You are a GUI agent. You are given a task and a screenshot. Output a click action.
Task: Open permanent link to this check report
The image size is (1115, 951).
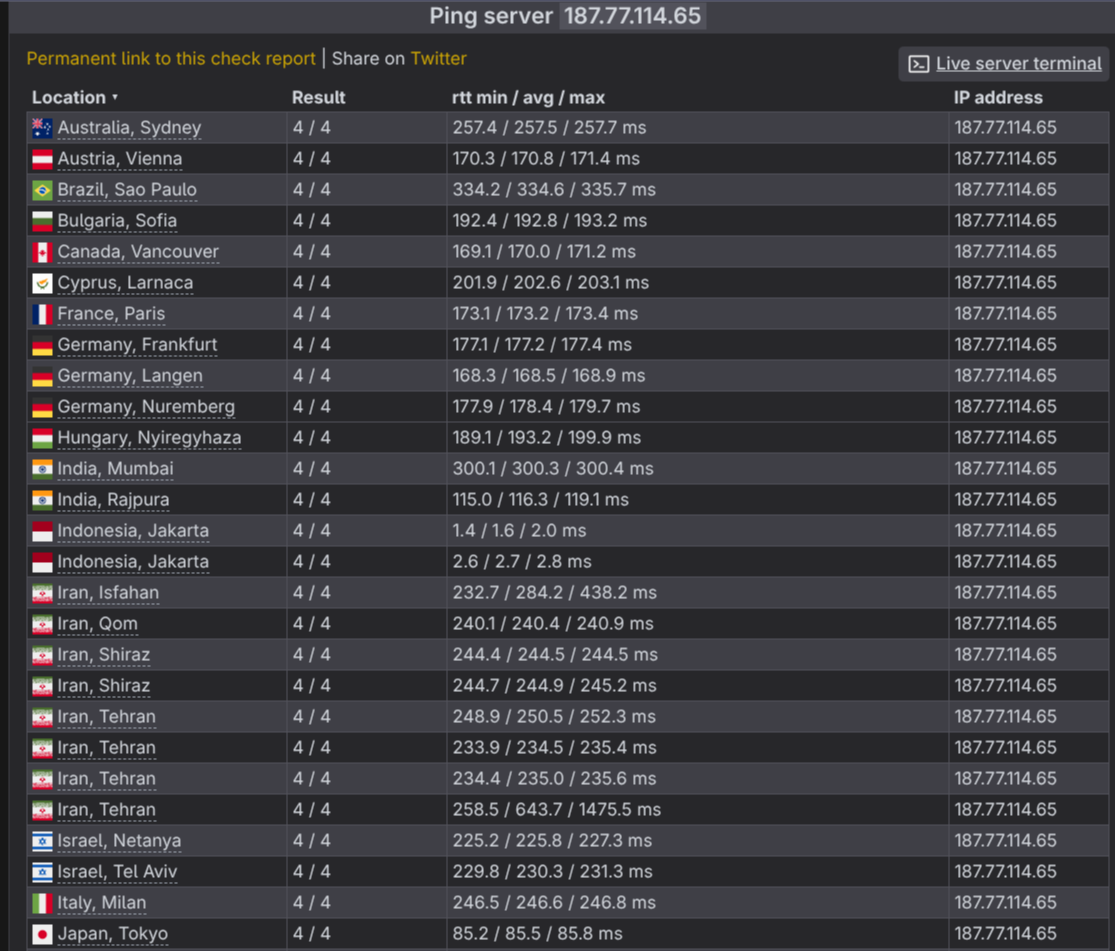pos(171,58)
